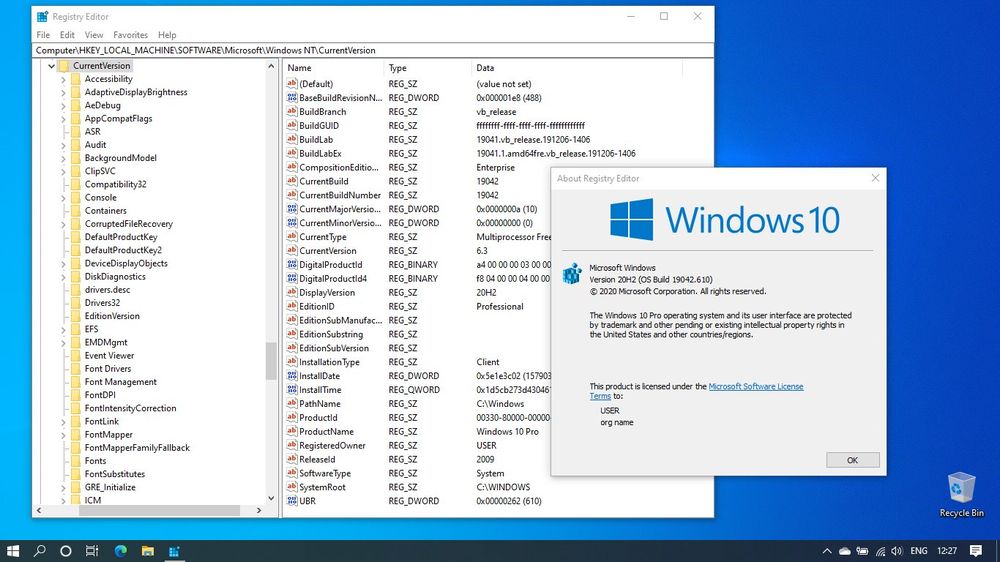Click the registry path address bar
The image size is (1000, 562).
click(373, 50)
